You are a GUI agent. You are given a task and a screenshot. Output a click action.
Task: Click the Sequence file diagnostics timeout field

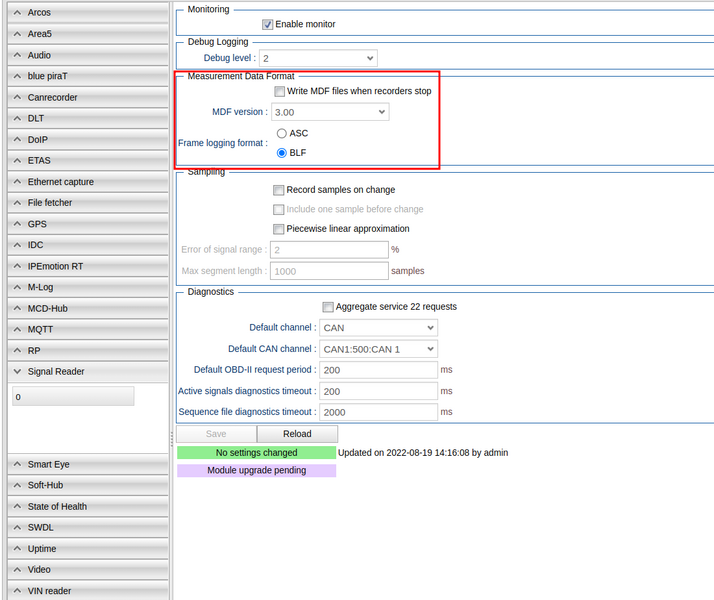click(x=378, y=412)
